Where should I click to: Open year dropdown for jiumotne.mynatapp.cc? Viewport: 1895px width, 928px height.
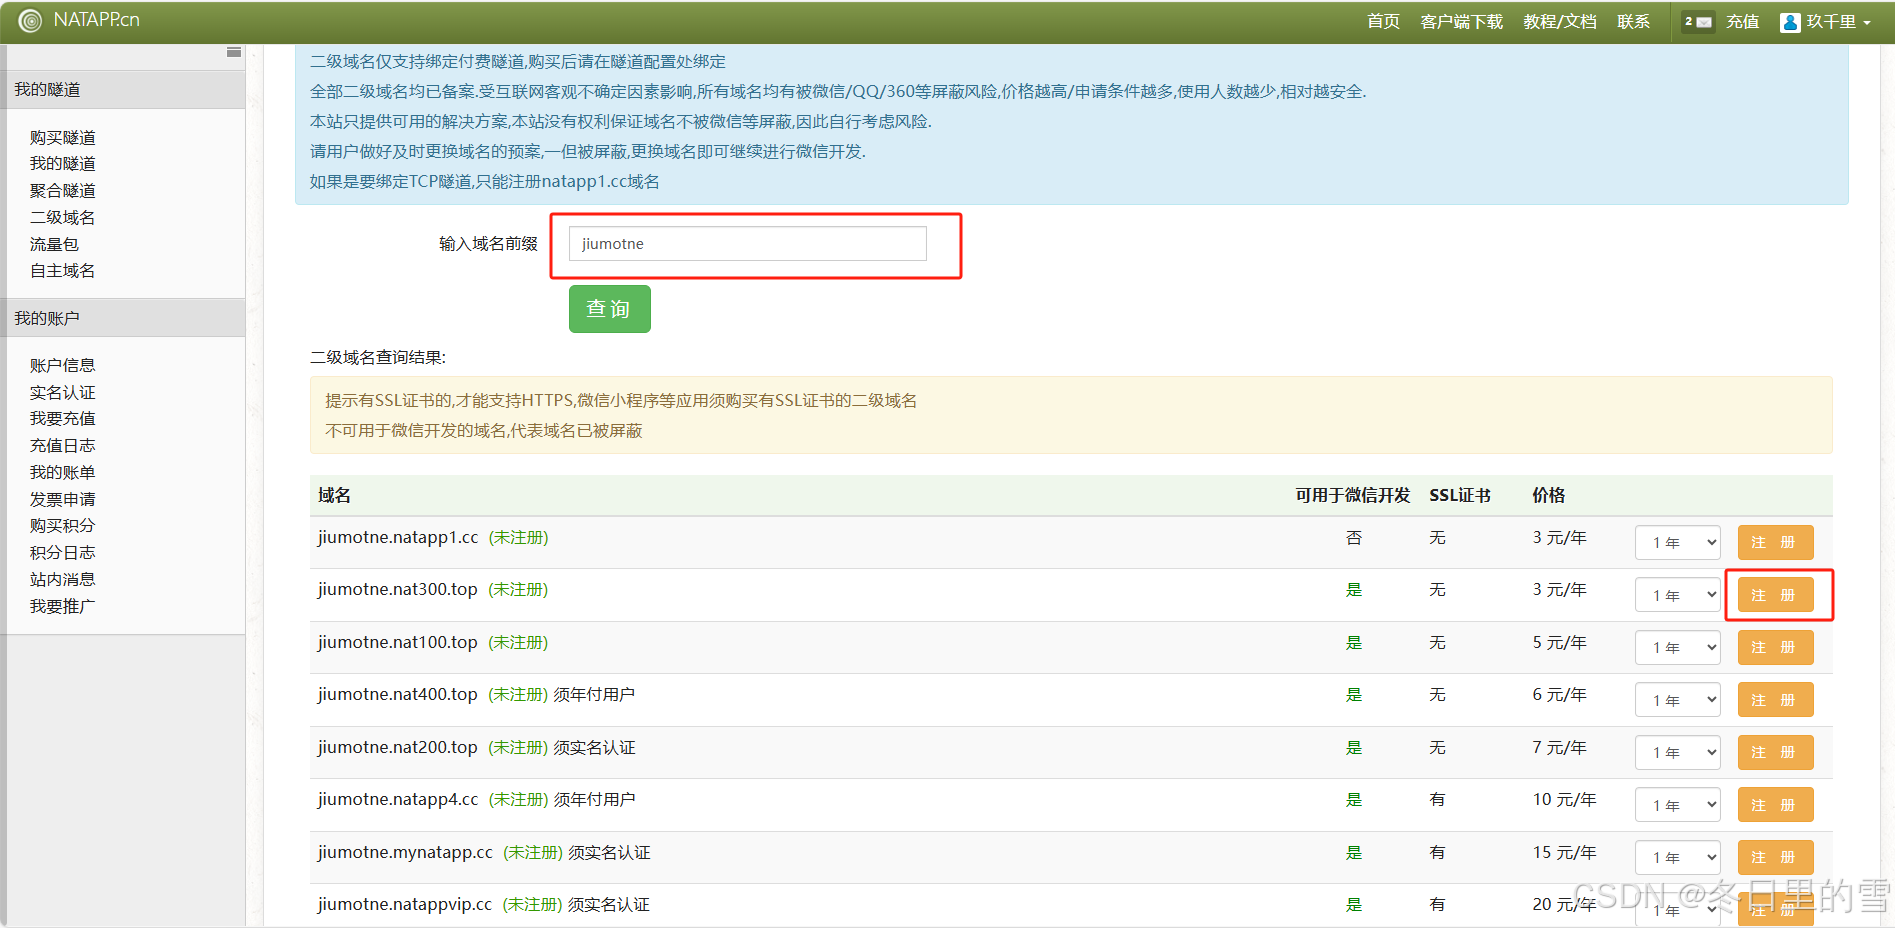point(1678,858)
